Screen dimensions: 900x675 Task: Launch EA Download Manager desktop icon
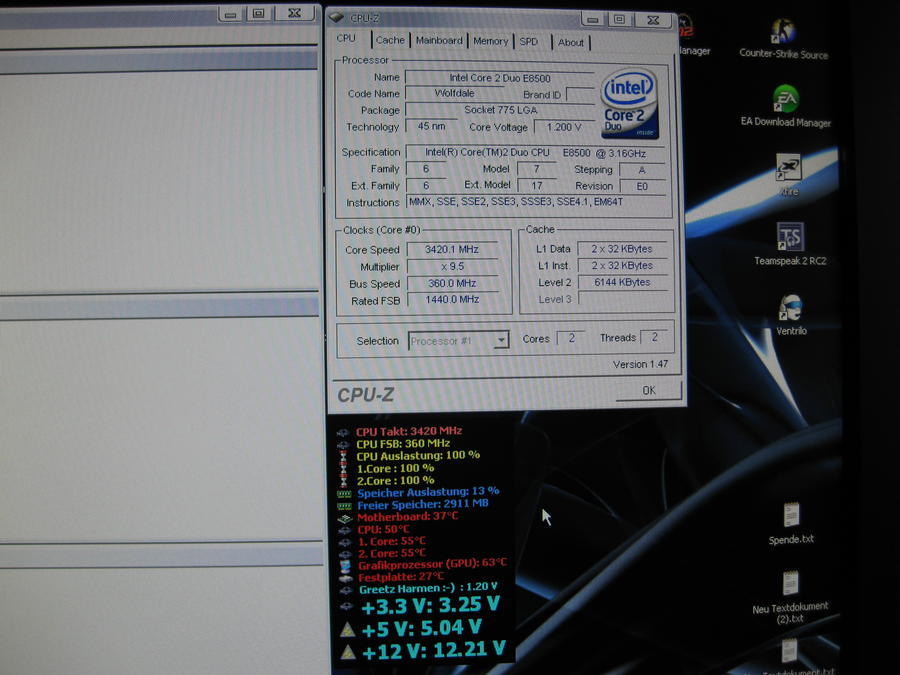[x=785, y=106]
